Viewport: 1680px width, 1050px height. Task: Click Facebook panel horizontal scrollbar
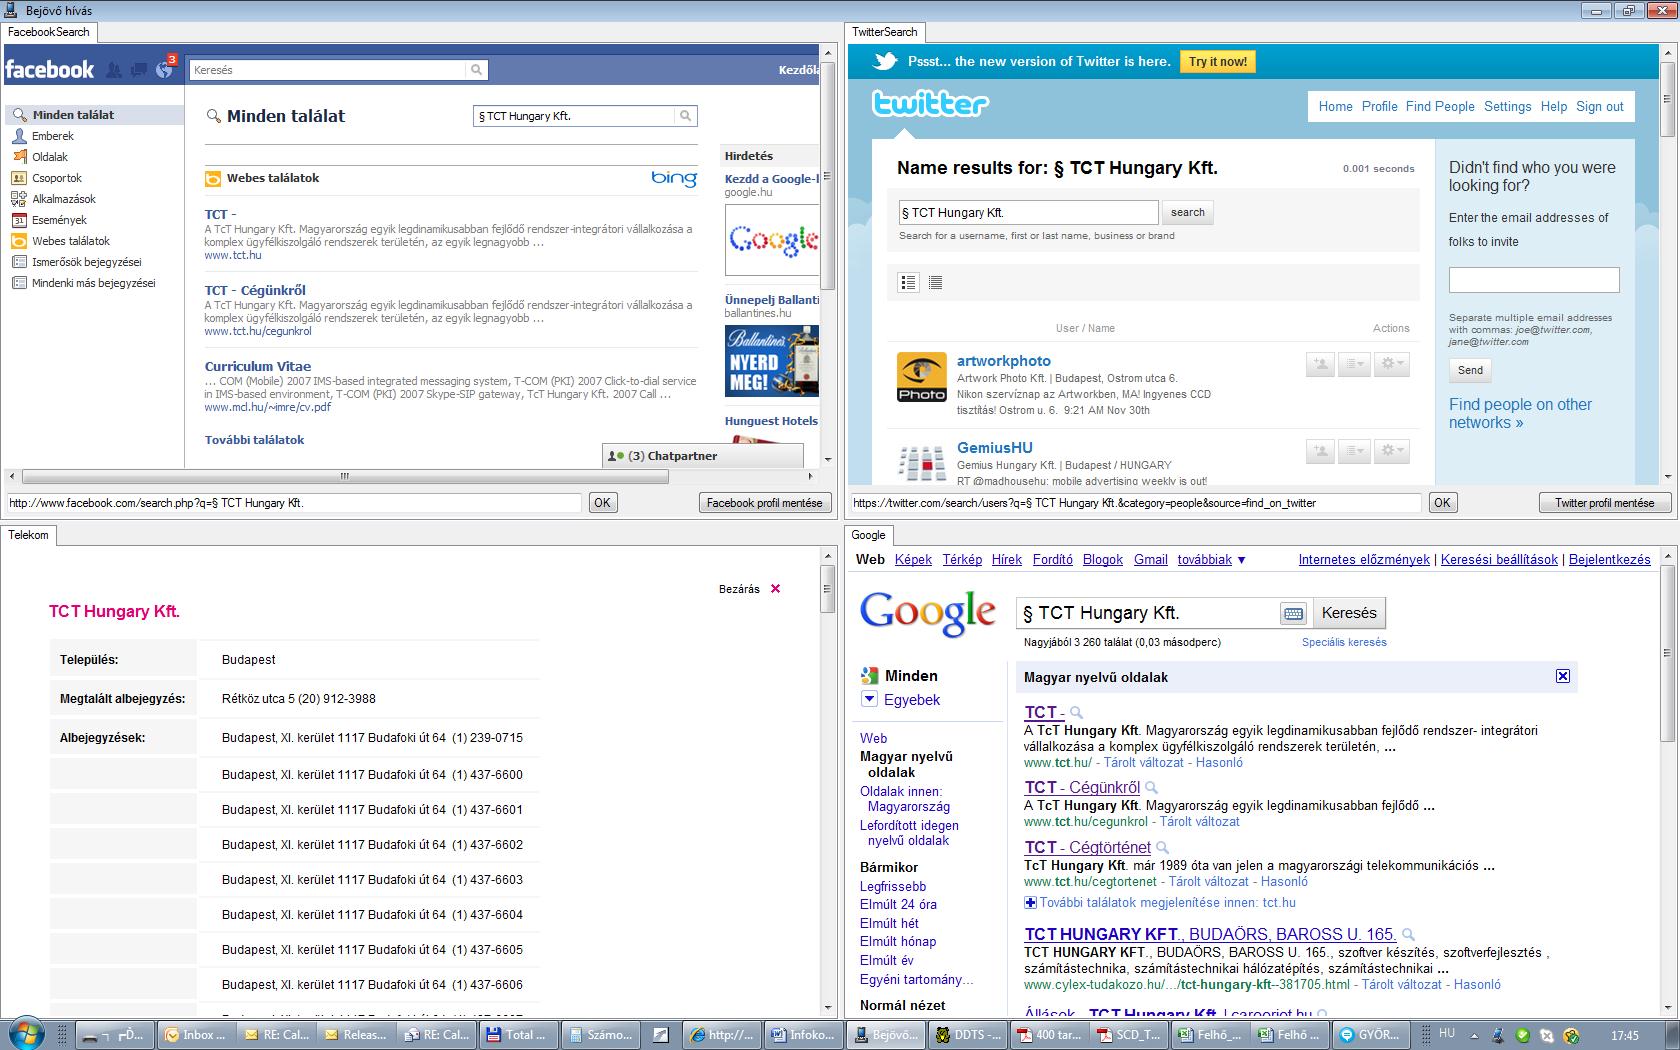click(x=345, y=477)
